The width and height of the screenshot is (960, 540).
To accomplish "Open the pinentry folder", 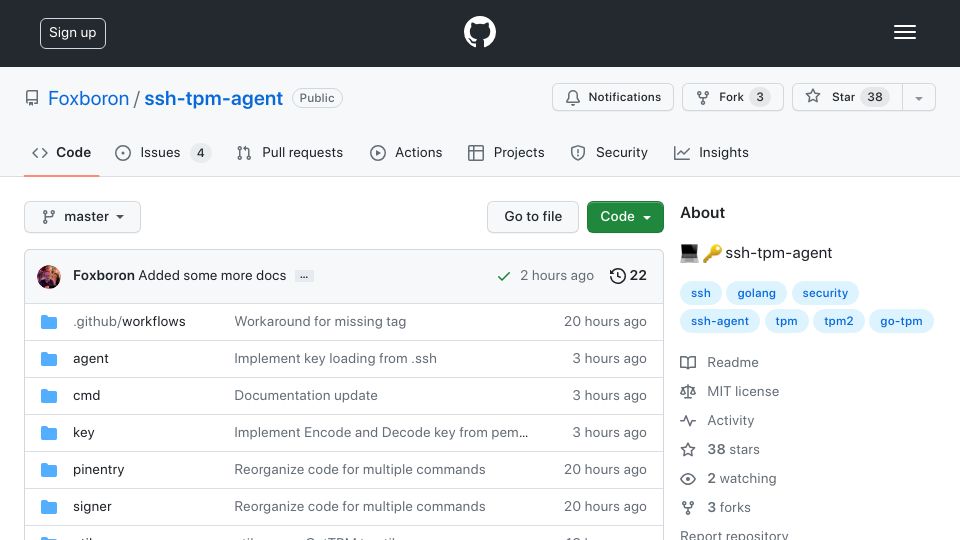I will point(99,470).
